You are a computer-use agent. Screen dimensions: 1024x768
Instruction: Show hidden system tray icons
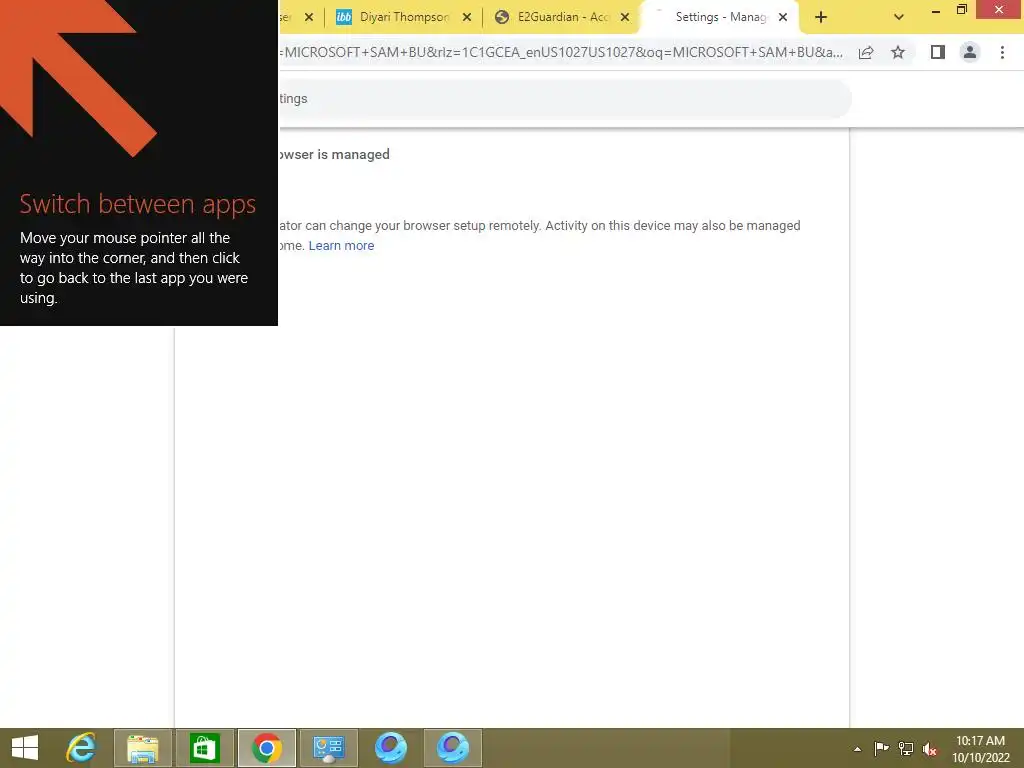(x=857, y=749)
